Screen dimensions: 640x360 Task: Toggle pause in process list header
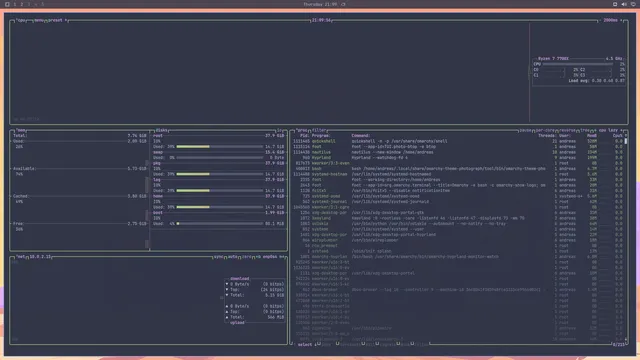pyautogui.click(x=525, y=131)
